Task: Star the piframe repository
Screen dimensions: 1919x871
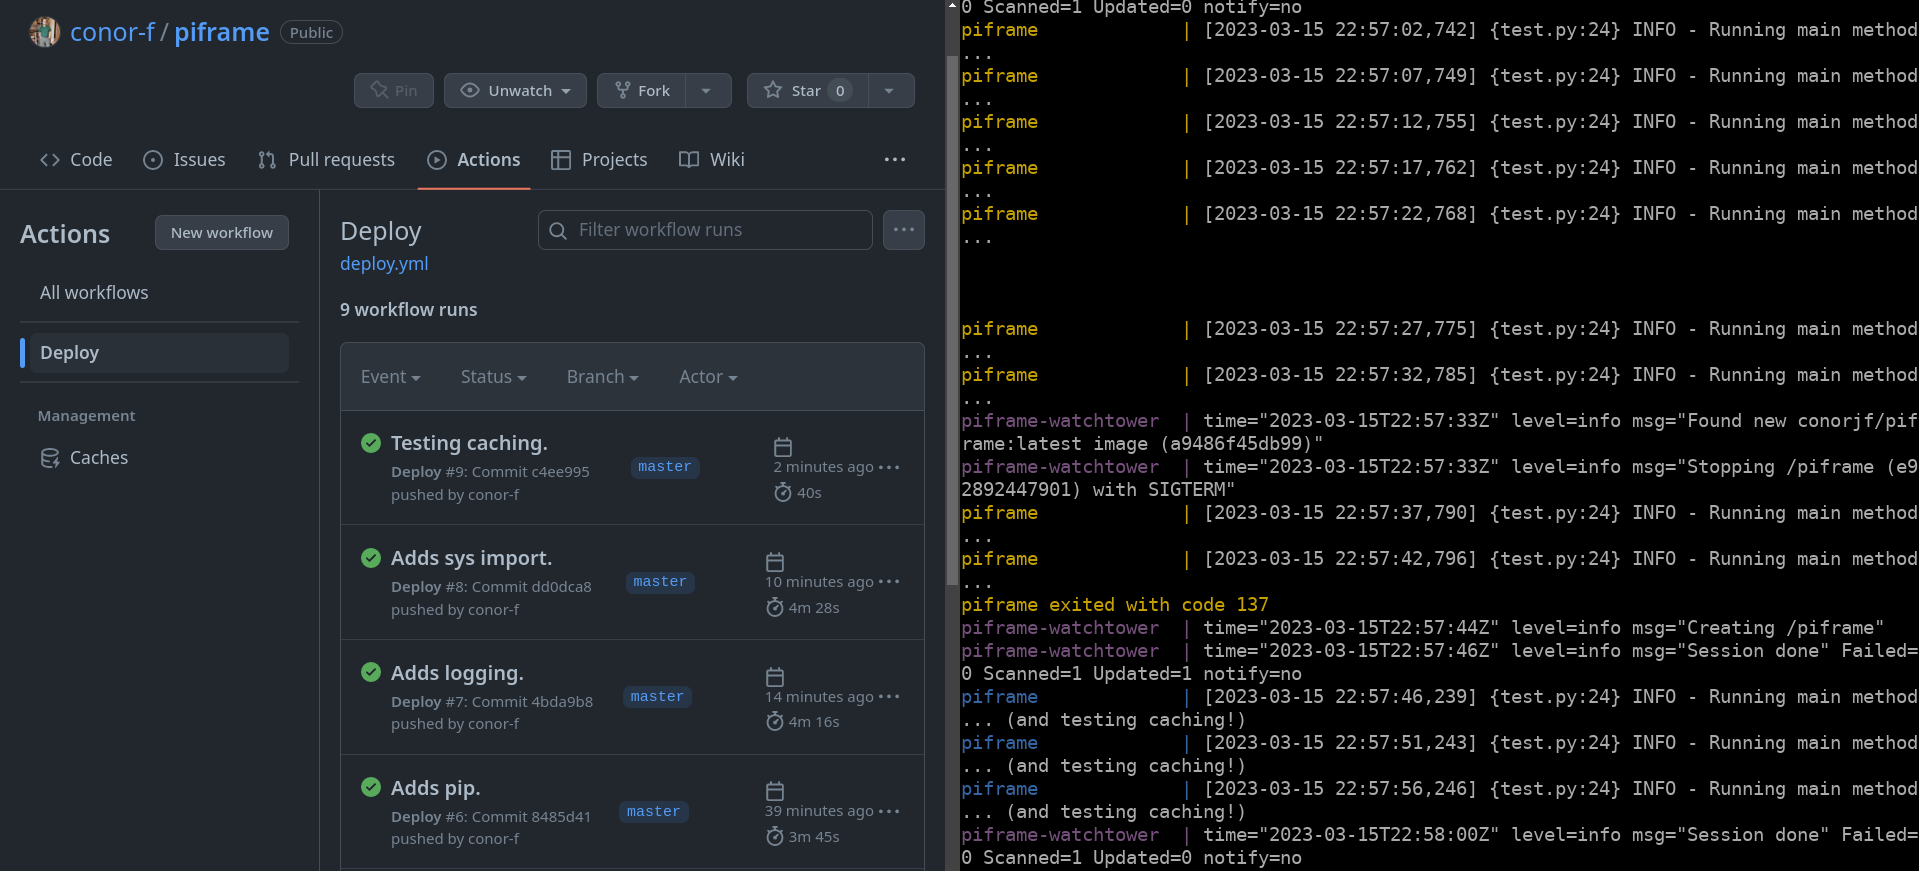Action: [x=807, y=90]
